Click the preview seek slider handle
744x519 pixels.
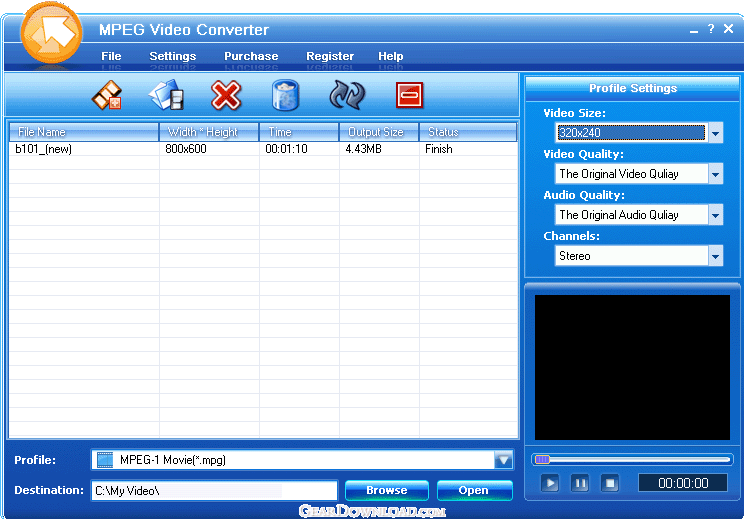[x=542, y=459]
